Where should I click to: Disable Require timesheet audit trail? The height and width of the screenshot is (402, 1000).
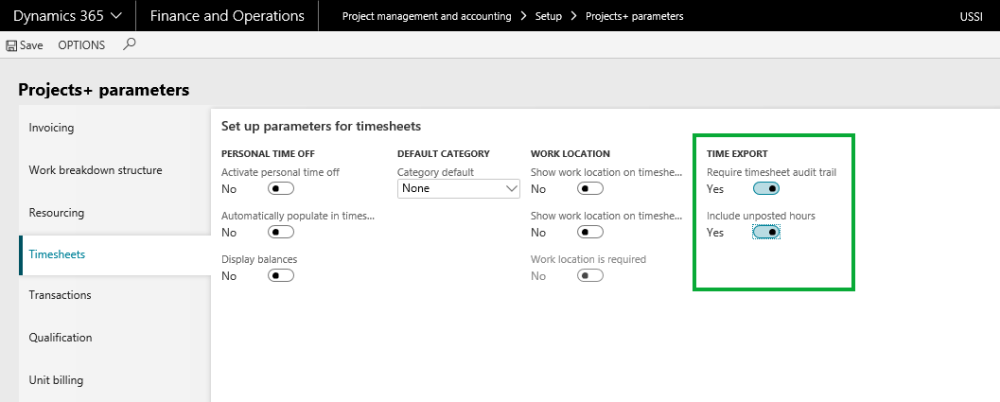766,189
